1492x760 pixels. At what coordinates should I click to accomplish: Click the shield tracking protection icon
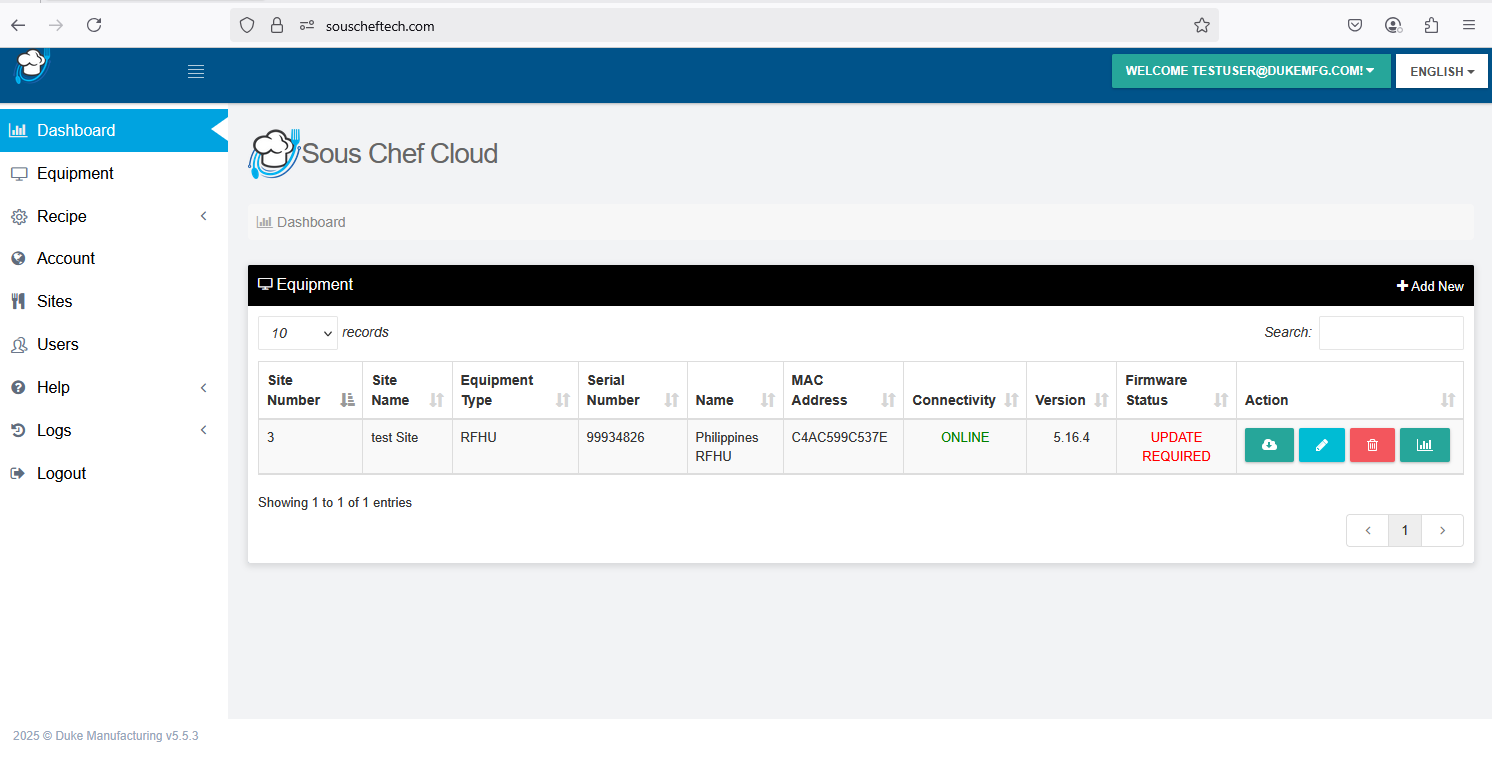point(247,26)
